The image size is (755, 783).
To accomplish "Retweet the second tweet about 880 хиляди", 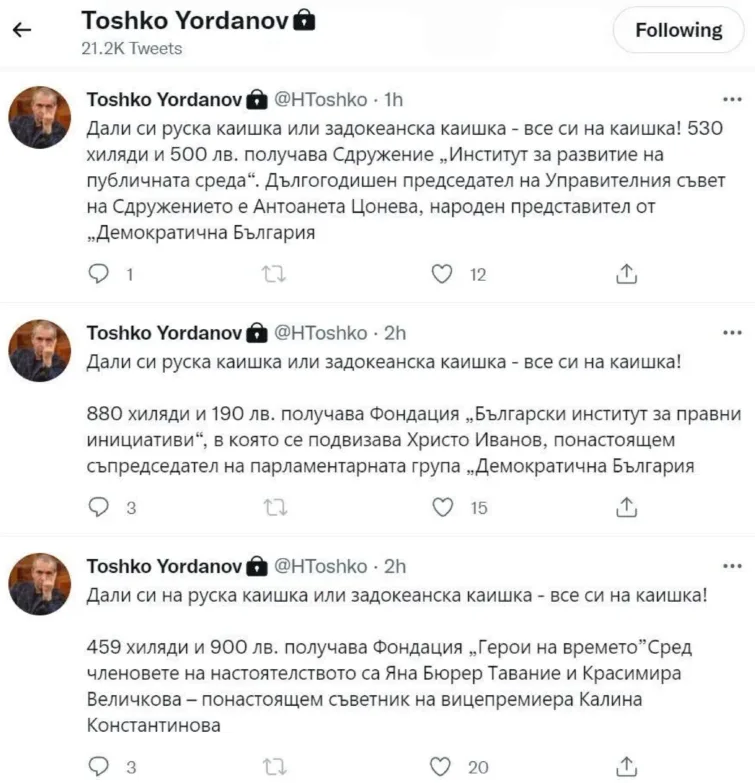I will (272, 508).
